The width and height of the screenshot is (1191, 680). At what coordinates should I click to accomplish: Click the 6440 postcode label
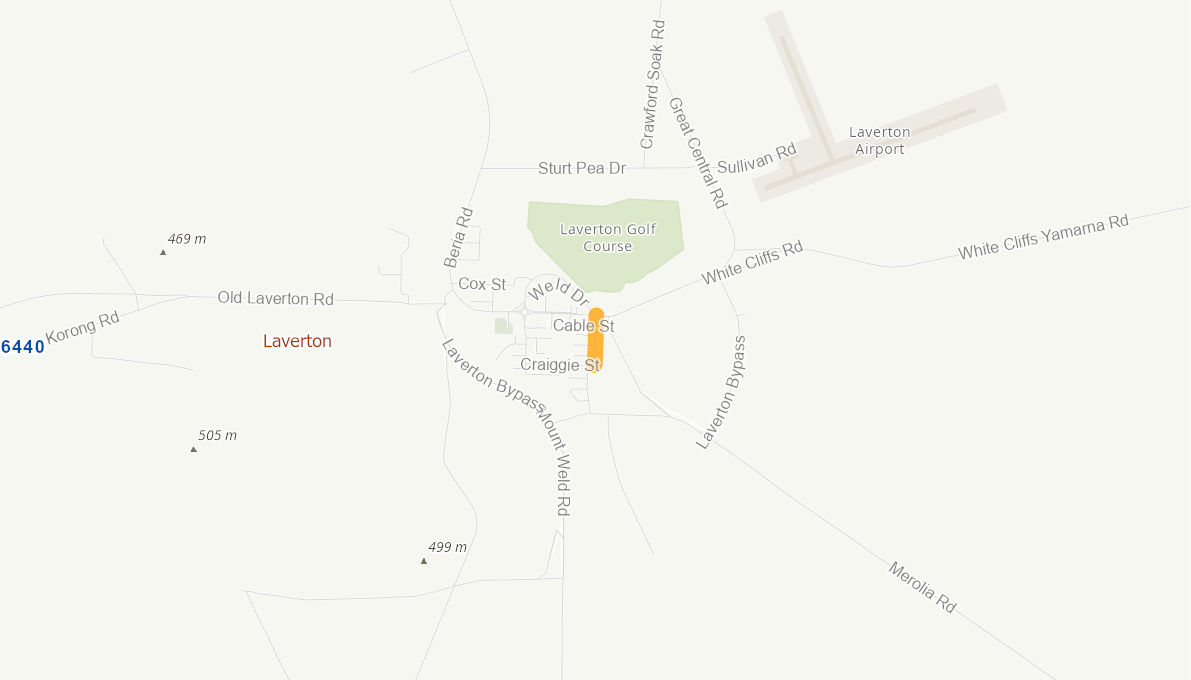point(23,347)
